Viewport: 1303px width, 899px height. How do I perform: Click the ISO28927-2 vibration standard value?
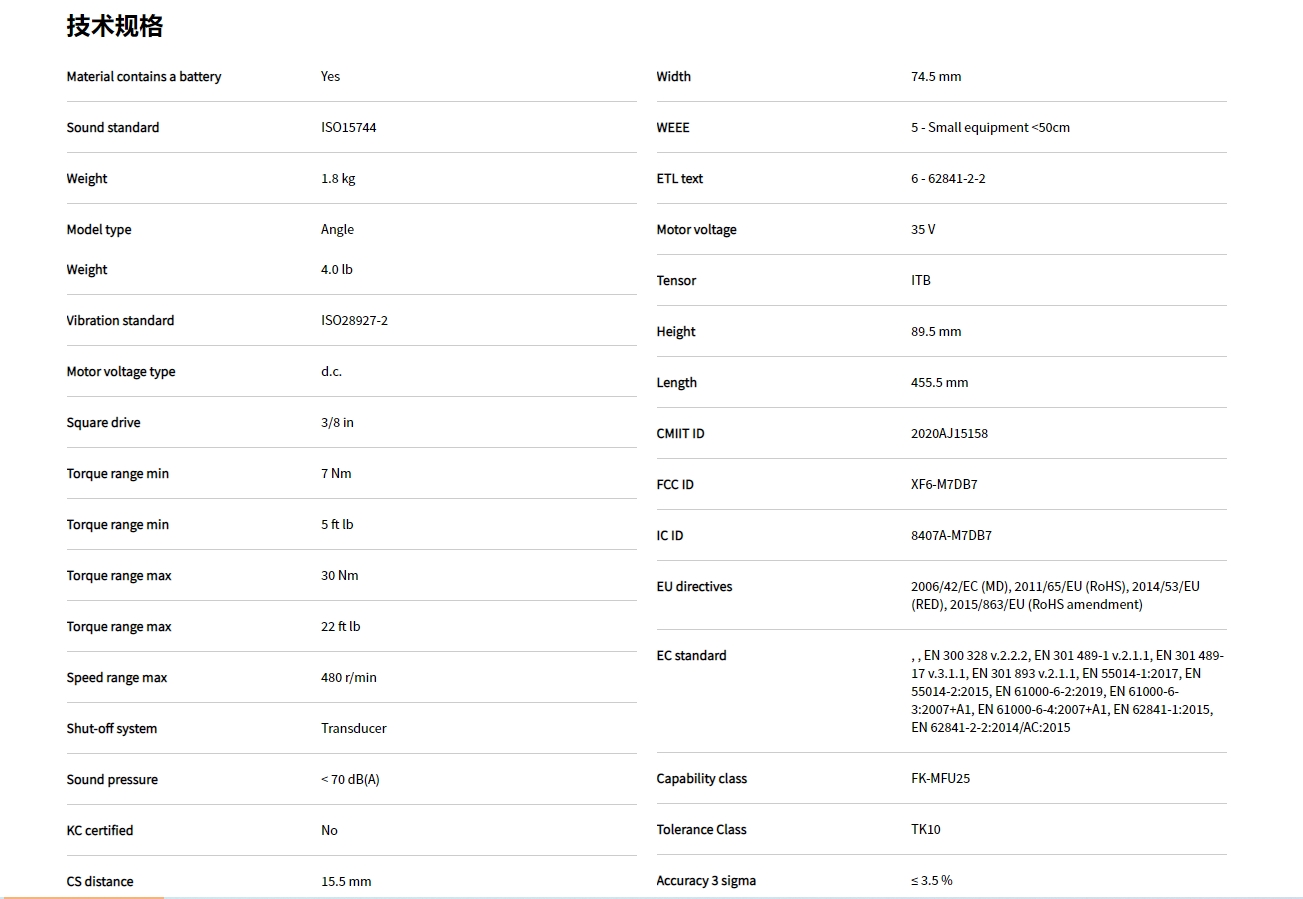[x=354, y=321]
